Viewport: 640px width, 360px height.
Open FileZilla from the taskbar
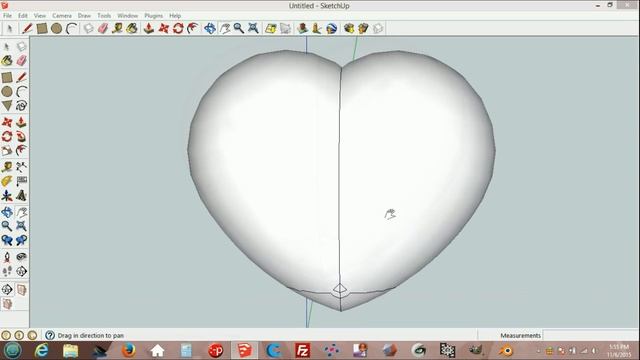[303, 351]
